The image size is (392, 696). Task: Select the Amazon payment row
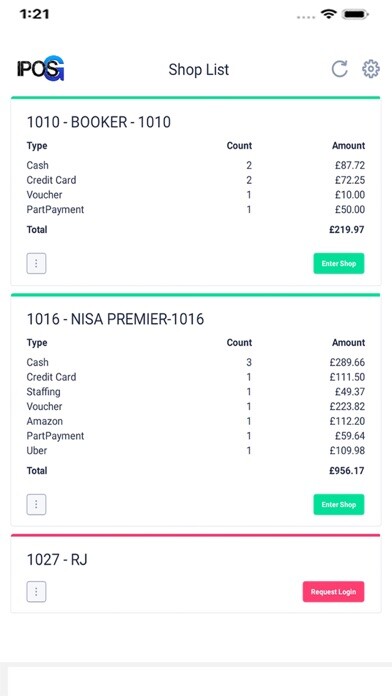pos(196,421)
